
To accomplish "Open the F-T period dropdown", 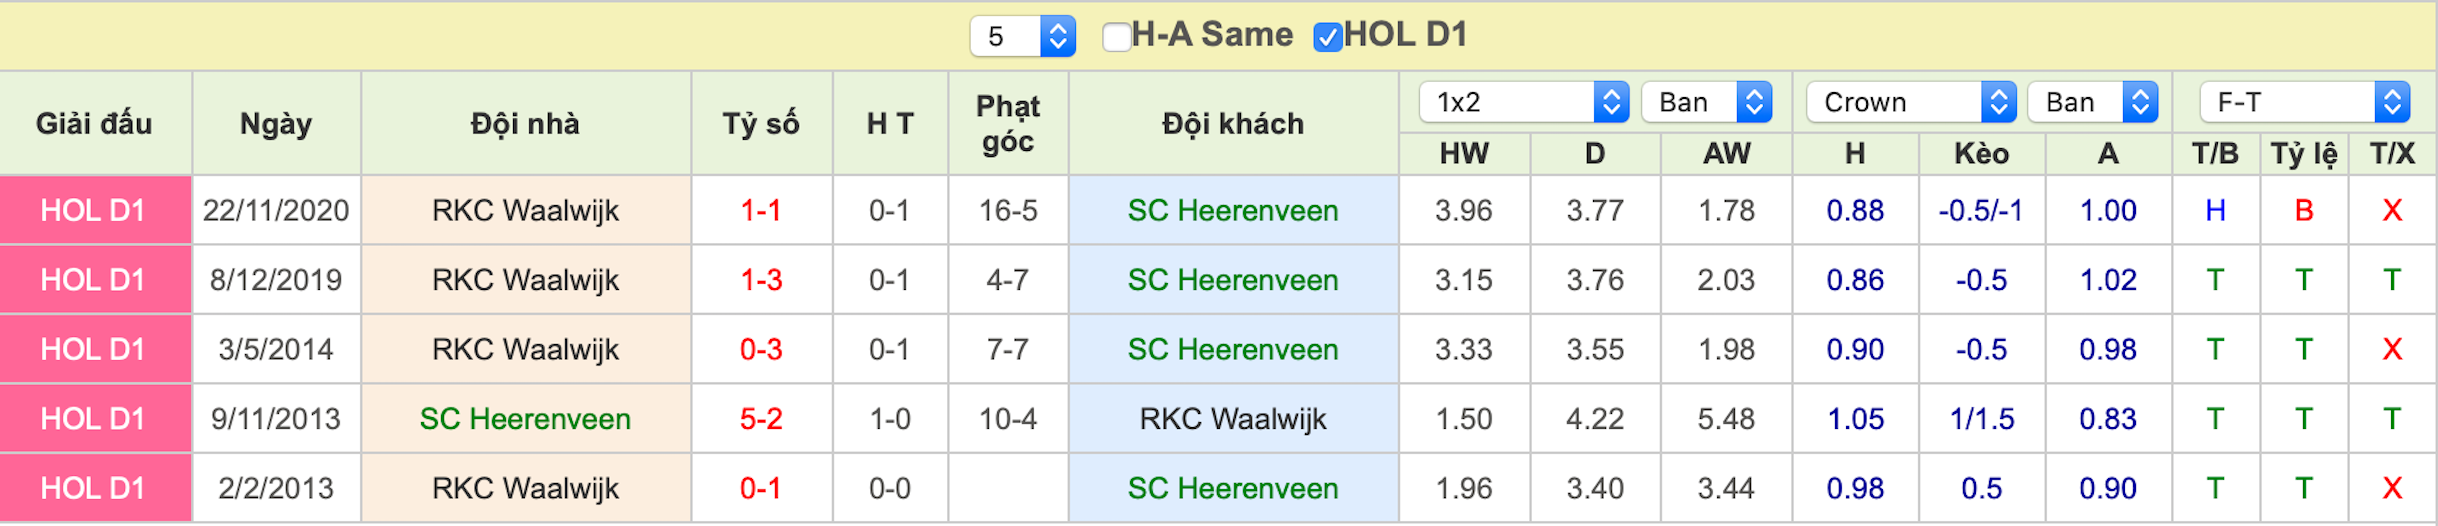I will pos(2305,102).
